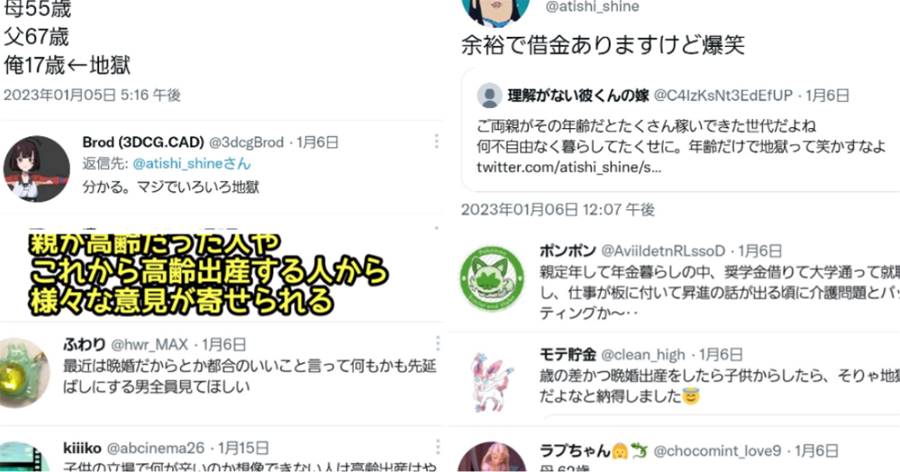Open kiiiko's profile avatar
The width and height of the screenshot is (900, 472).
coord(24,457)
